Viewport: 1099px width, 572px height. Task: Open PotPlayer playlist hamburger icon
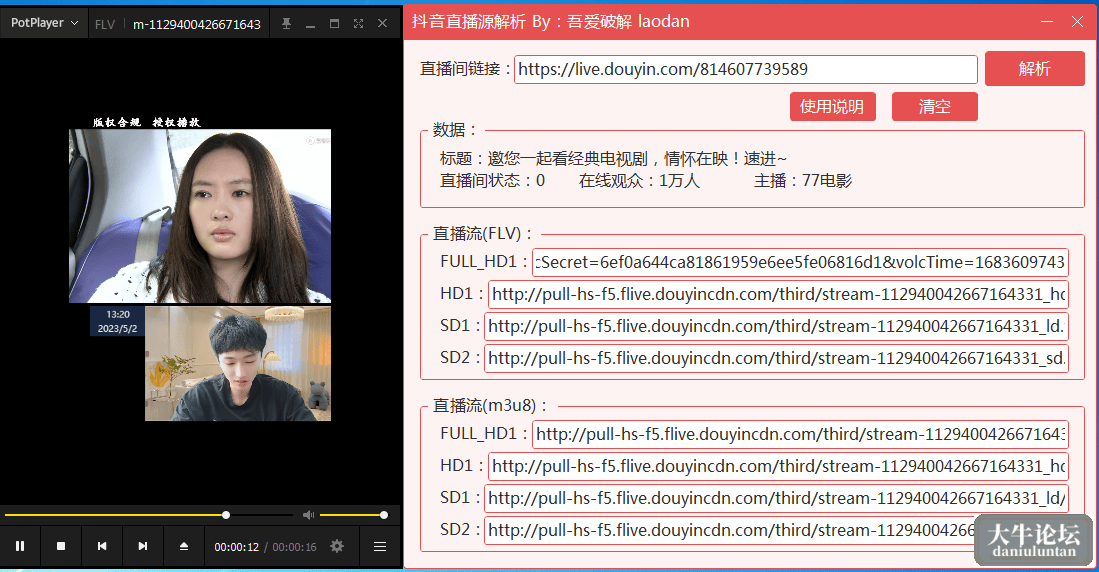click(380, 546)
